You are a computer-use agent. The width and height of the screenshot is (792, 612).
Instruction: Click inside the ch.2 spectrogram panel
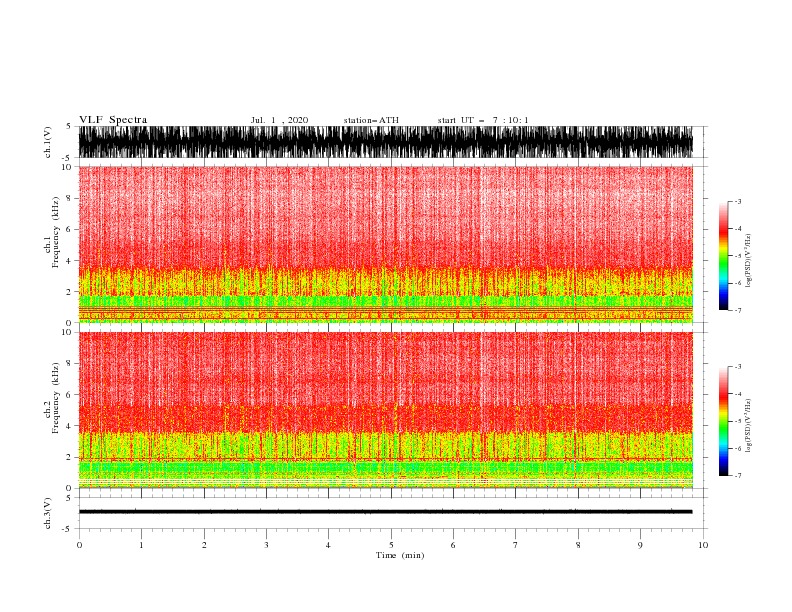tap(385, 410)
